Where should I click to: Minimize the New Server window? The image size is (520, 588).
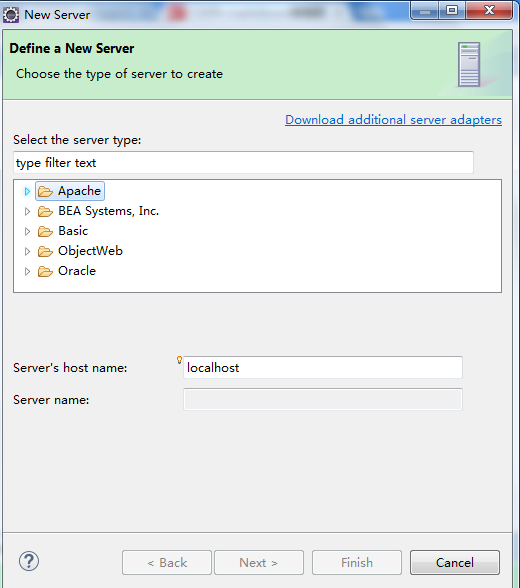tap(424, 10)
